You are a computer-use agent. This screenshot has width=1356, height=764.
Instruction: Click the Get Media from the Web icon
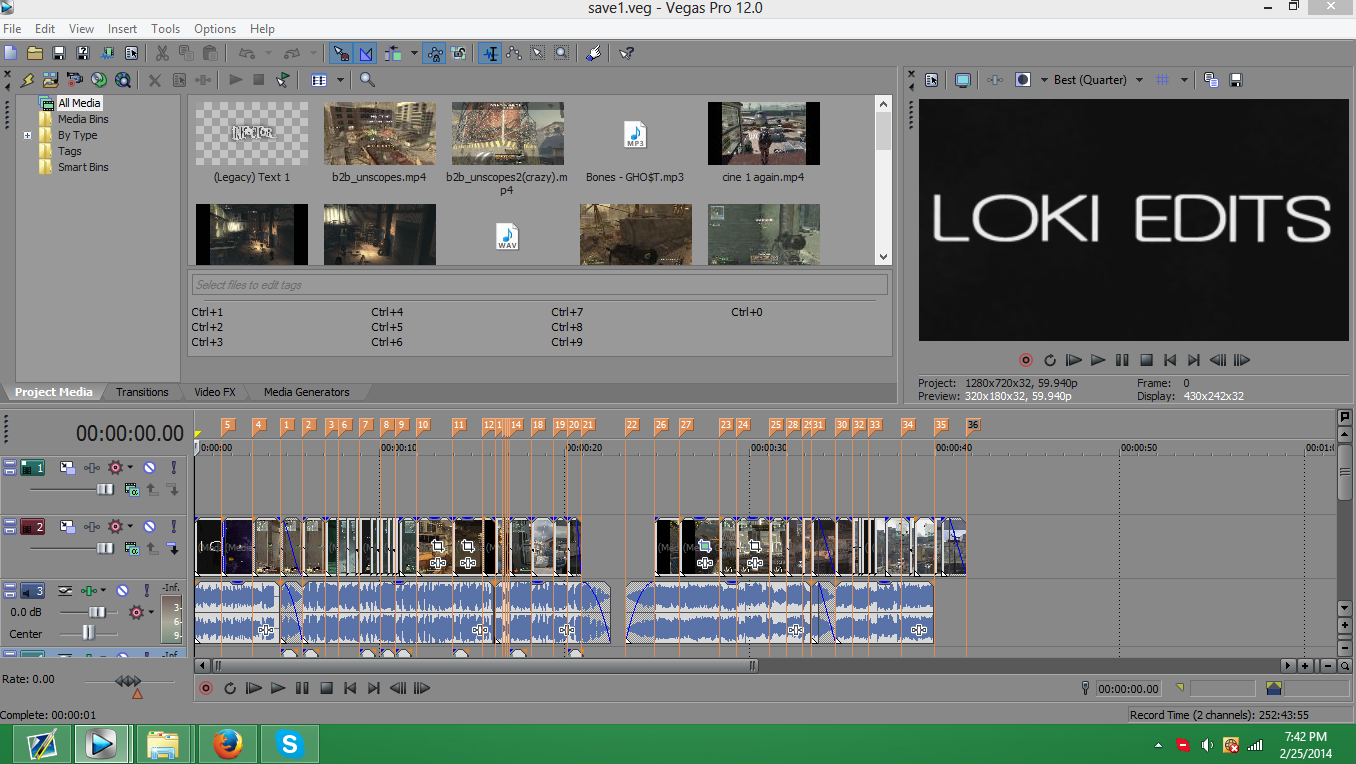coord(123,80)
